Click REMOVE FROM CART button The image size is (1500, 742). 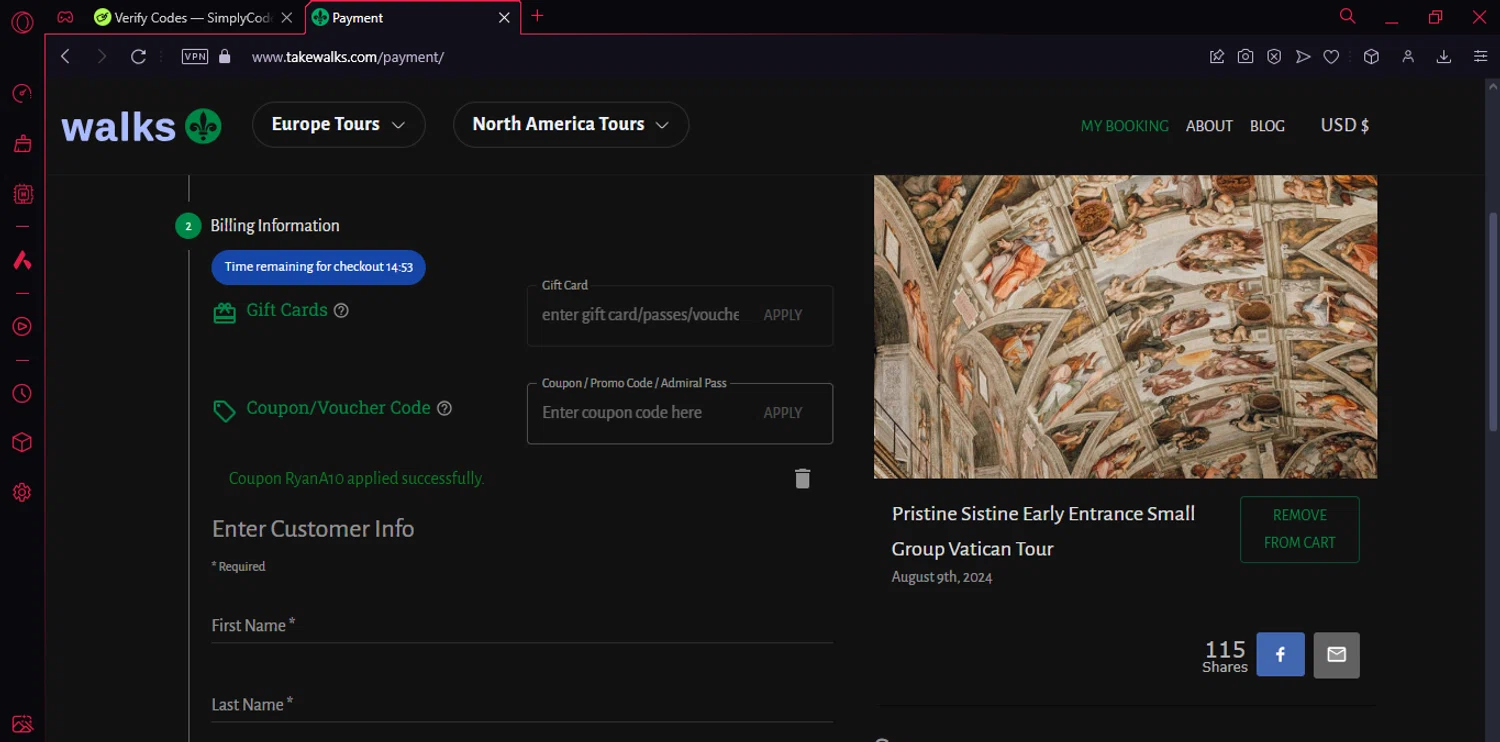[x=1300, y=529]
